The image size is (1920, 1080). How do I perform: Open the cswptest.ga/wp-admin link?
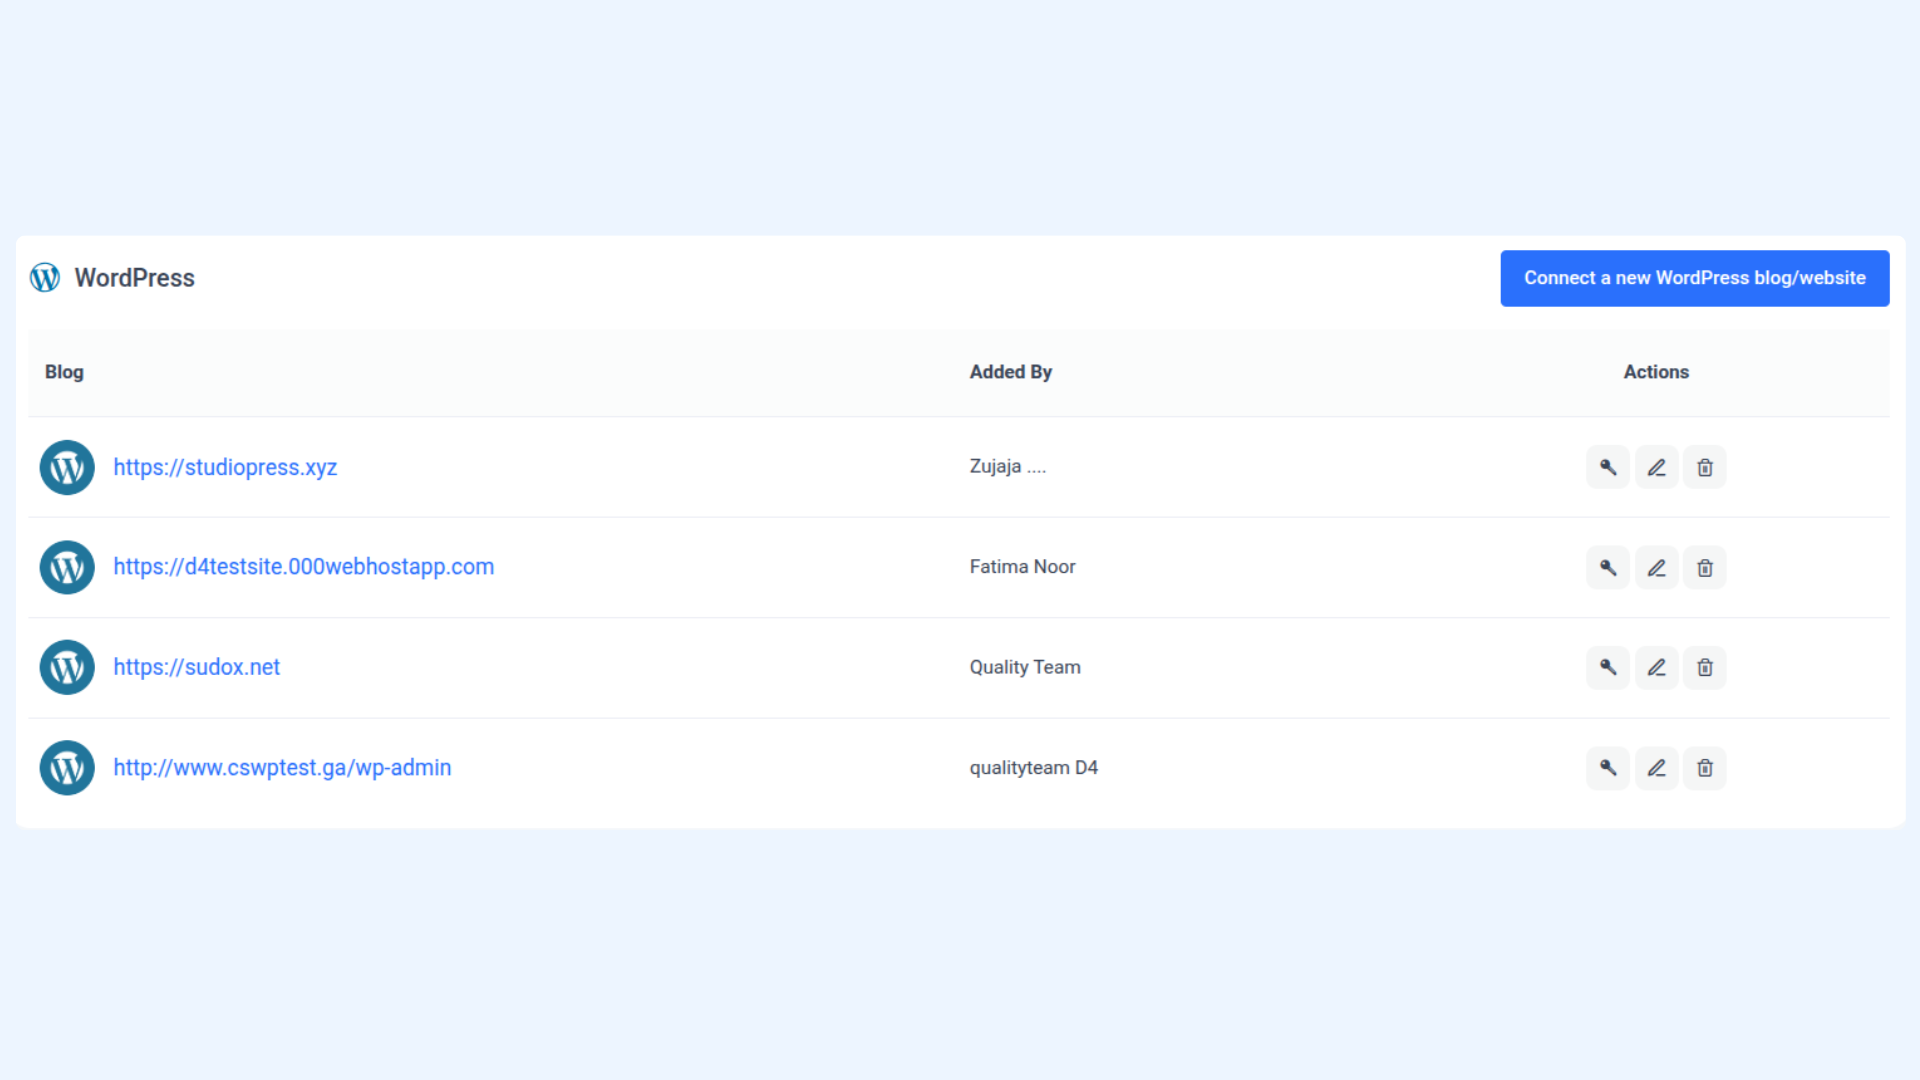tap(282, 767)
